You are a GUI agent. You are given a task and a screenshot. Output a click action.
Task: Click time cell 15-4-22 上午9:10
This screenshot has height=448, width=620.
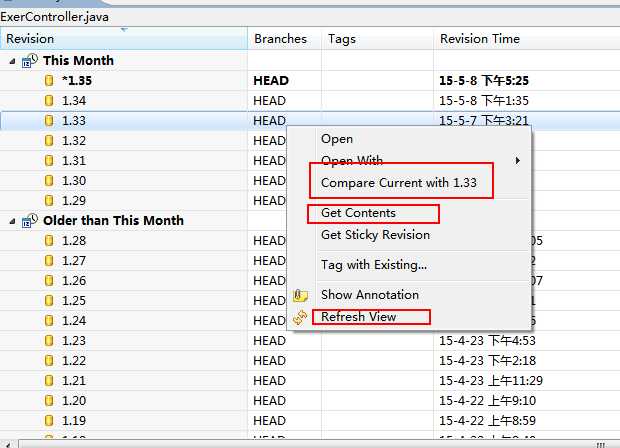pos(488,401)
